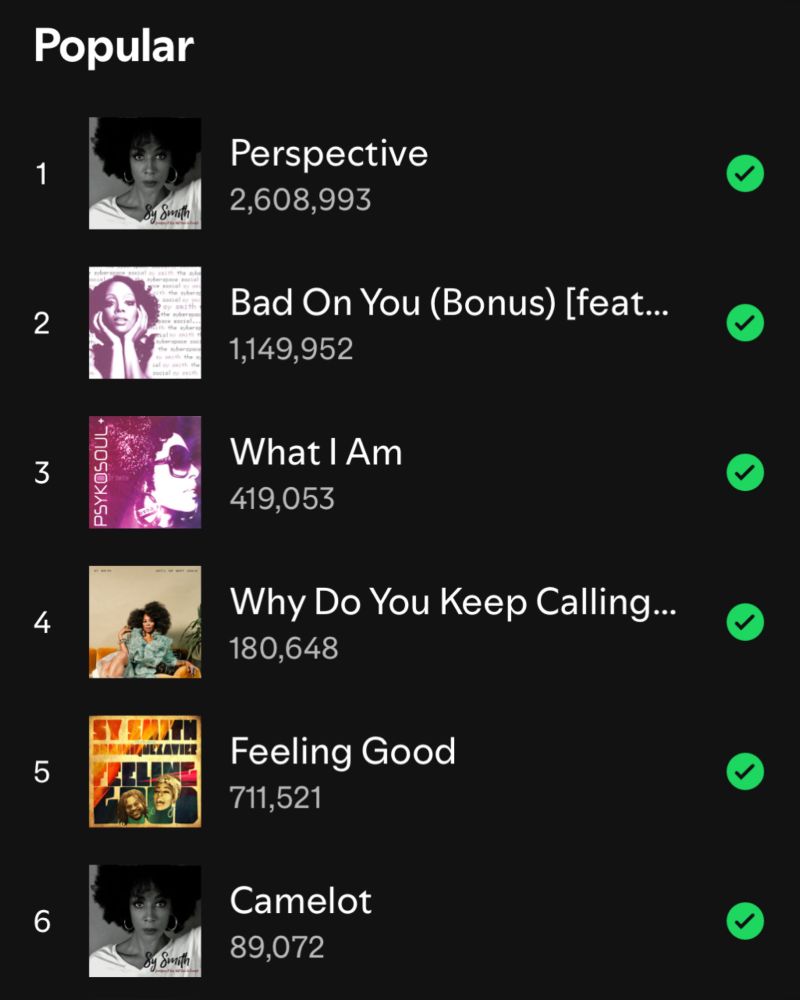
Task: Play the song Perspective
Action: click(x=329, y=154)
